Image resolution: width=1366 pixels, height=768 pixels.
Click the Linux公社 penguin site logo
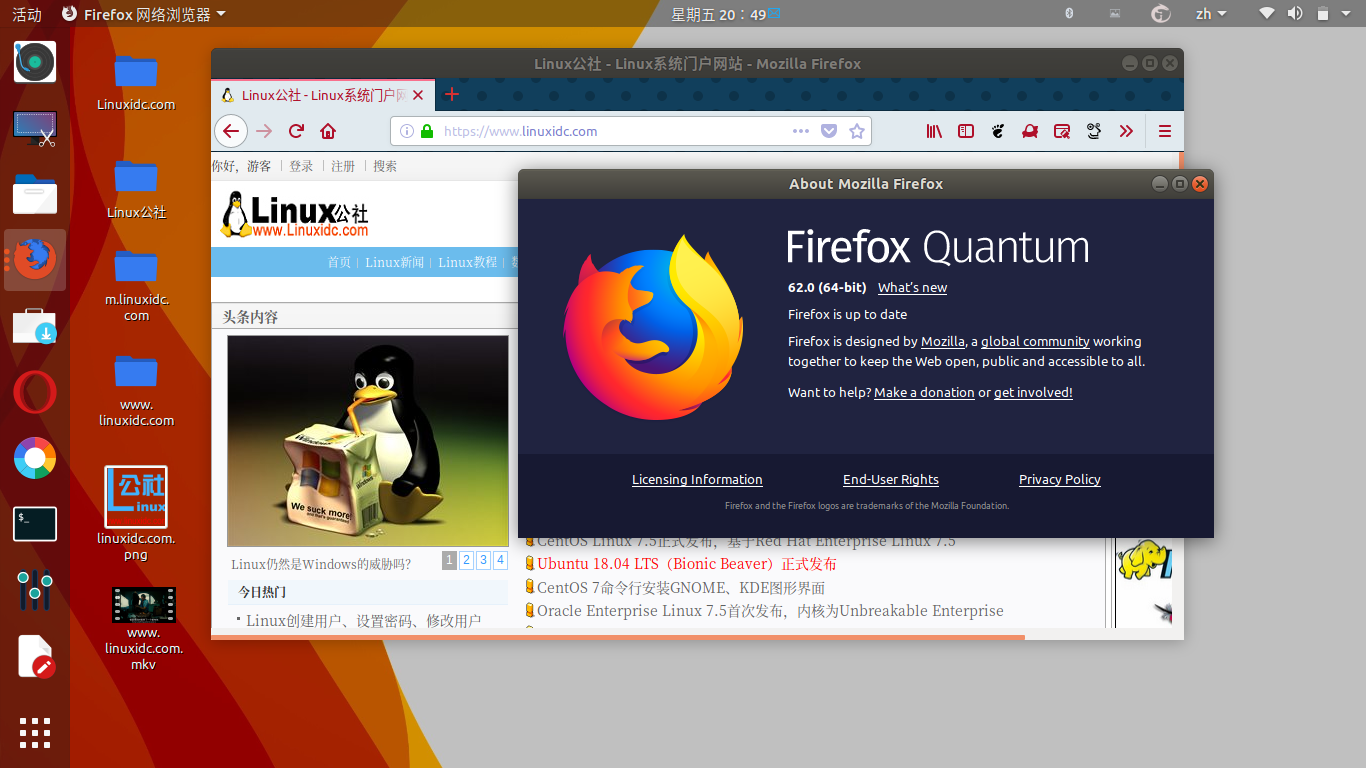pyautogui.click(x=294, y=214)
